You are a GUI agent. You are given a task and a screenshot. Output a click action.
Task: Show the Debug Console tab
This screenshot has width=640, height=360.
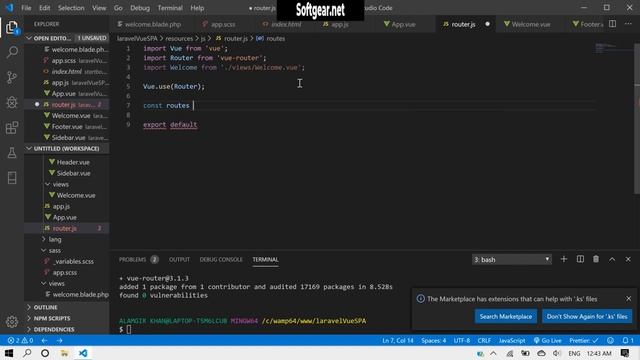tap(221, 260)
